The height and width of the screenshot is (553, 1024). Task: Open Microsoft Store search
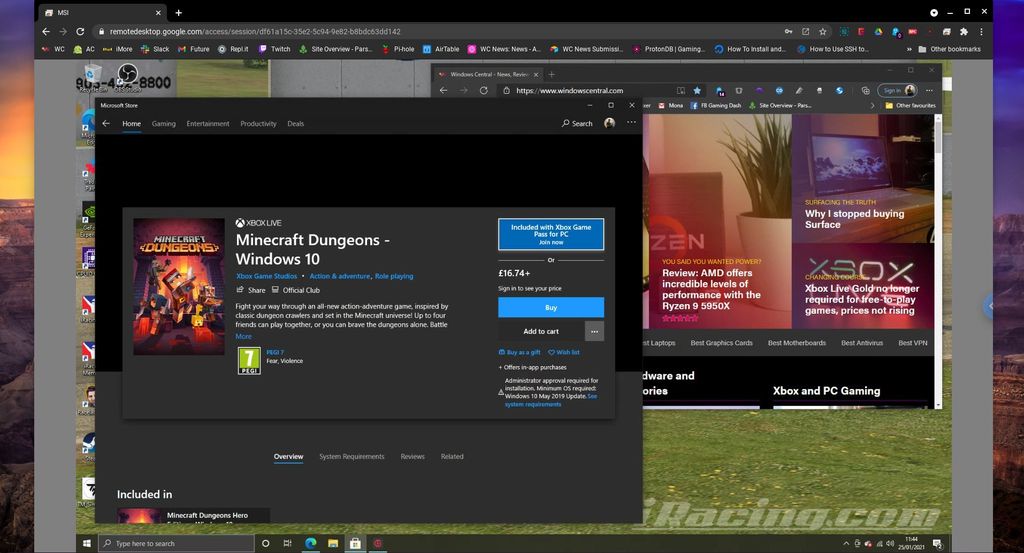[x=577, y=123]
